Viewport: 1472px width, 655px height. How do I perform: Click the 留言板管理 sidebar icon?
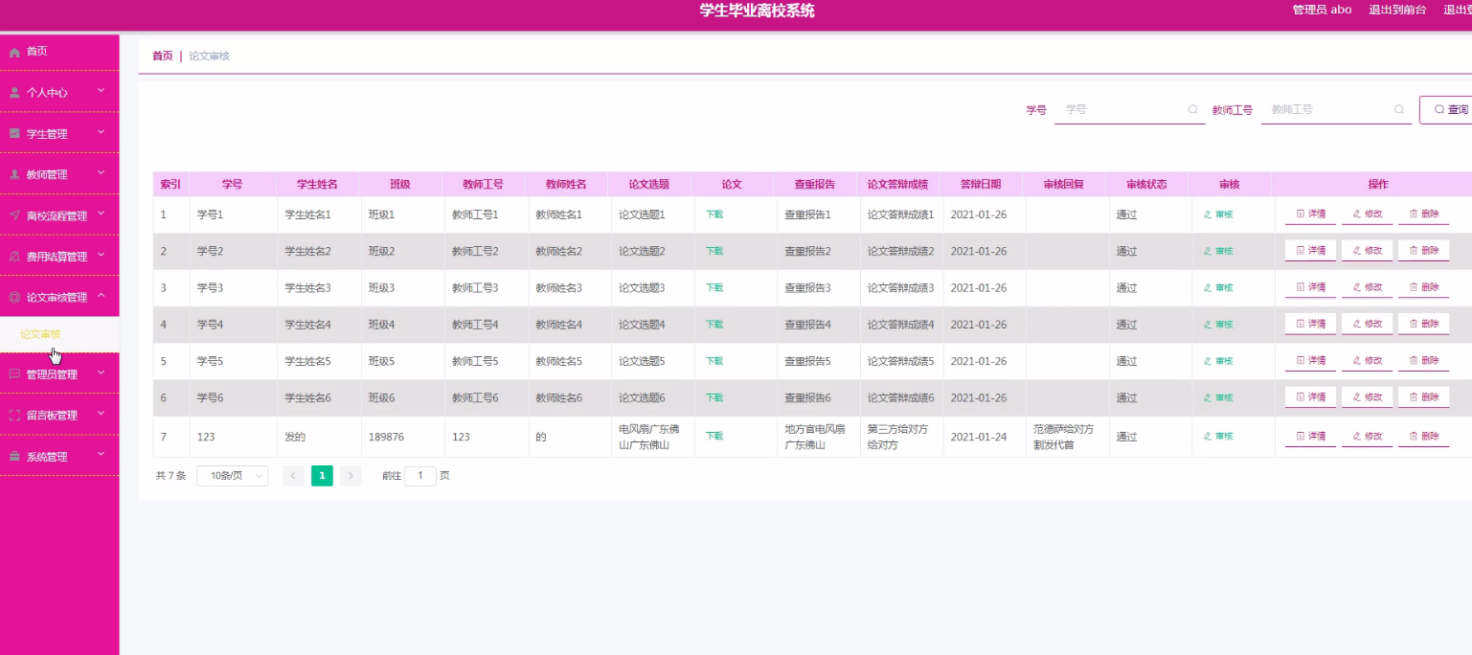[15, 415]
